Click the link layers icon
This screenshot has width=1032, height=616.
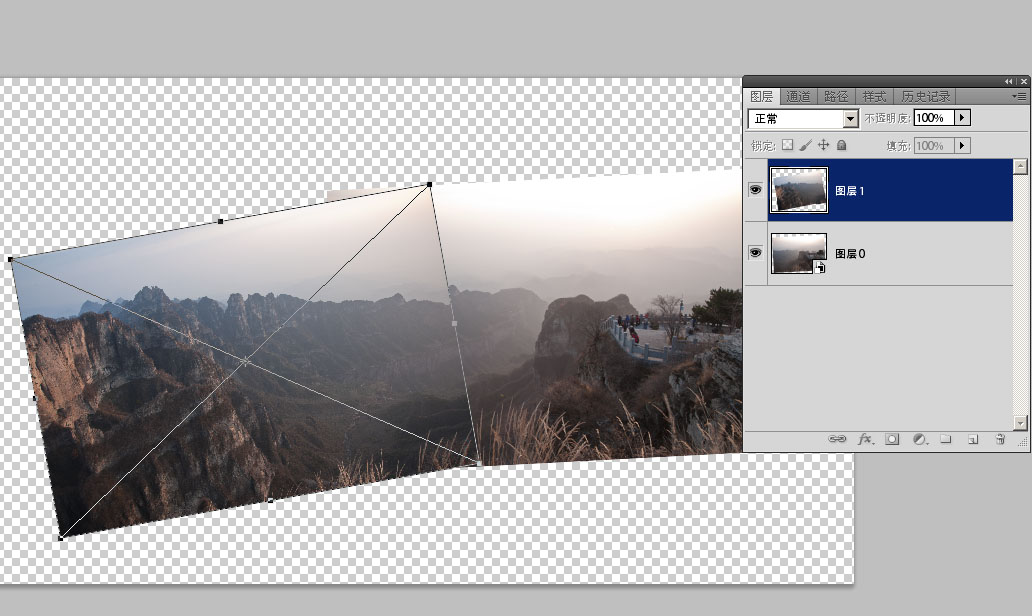click(x=838, y=439)
